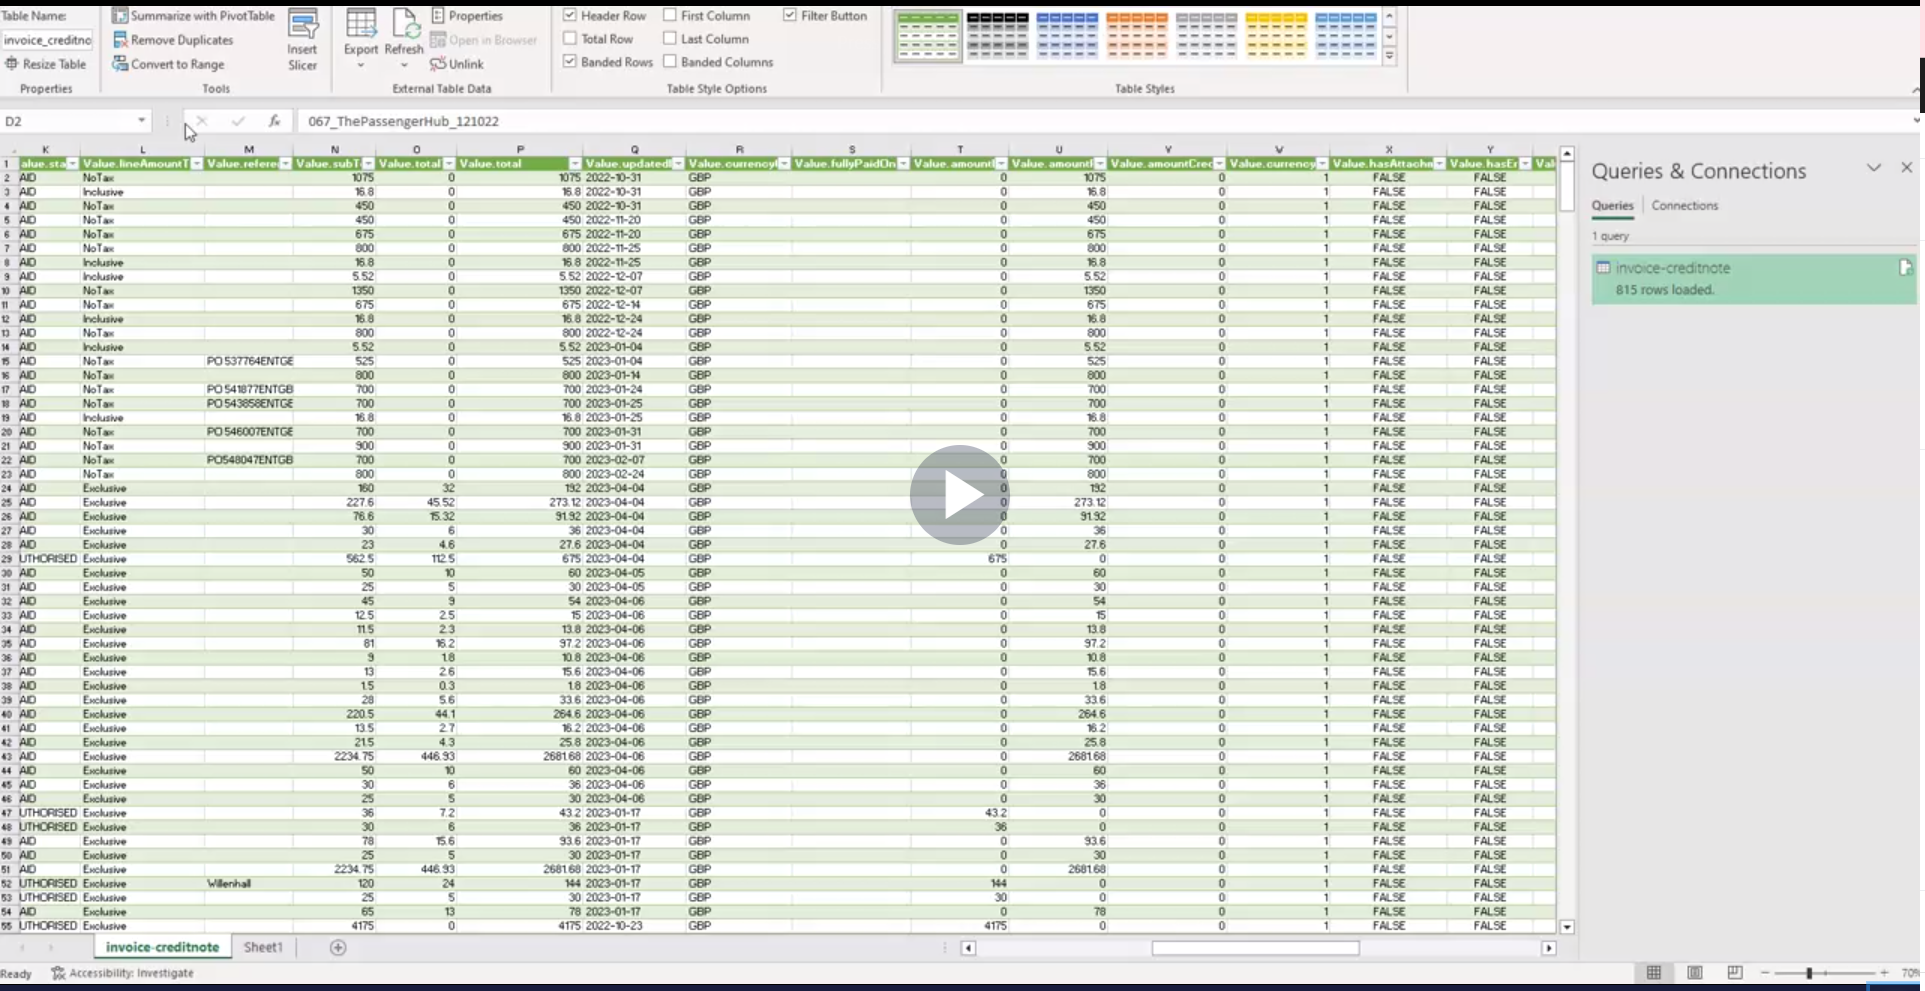
Task: Refresh the external table data
Action: point(404,38)
